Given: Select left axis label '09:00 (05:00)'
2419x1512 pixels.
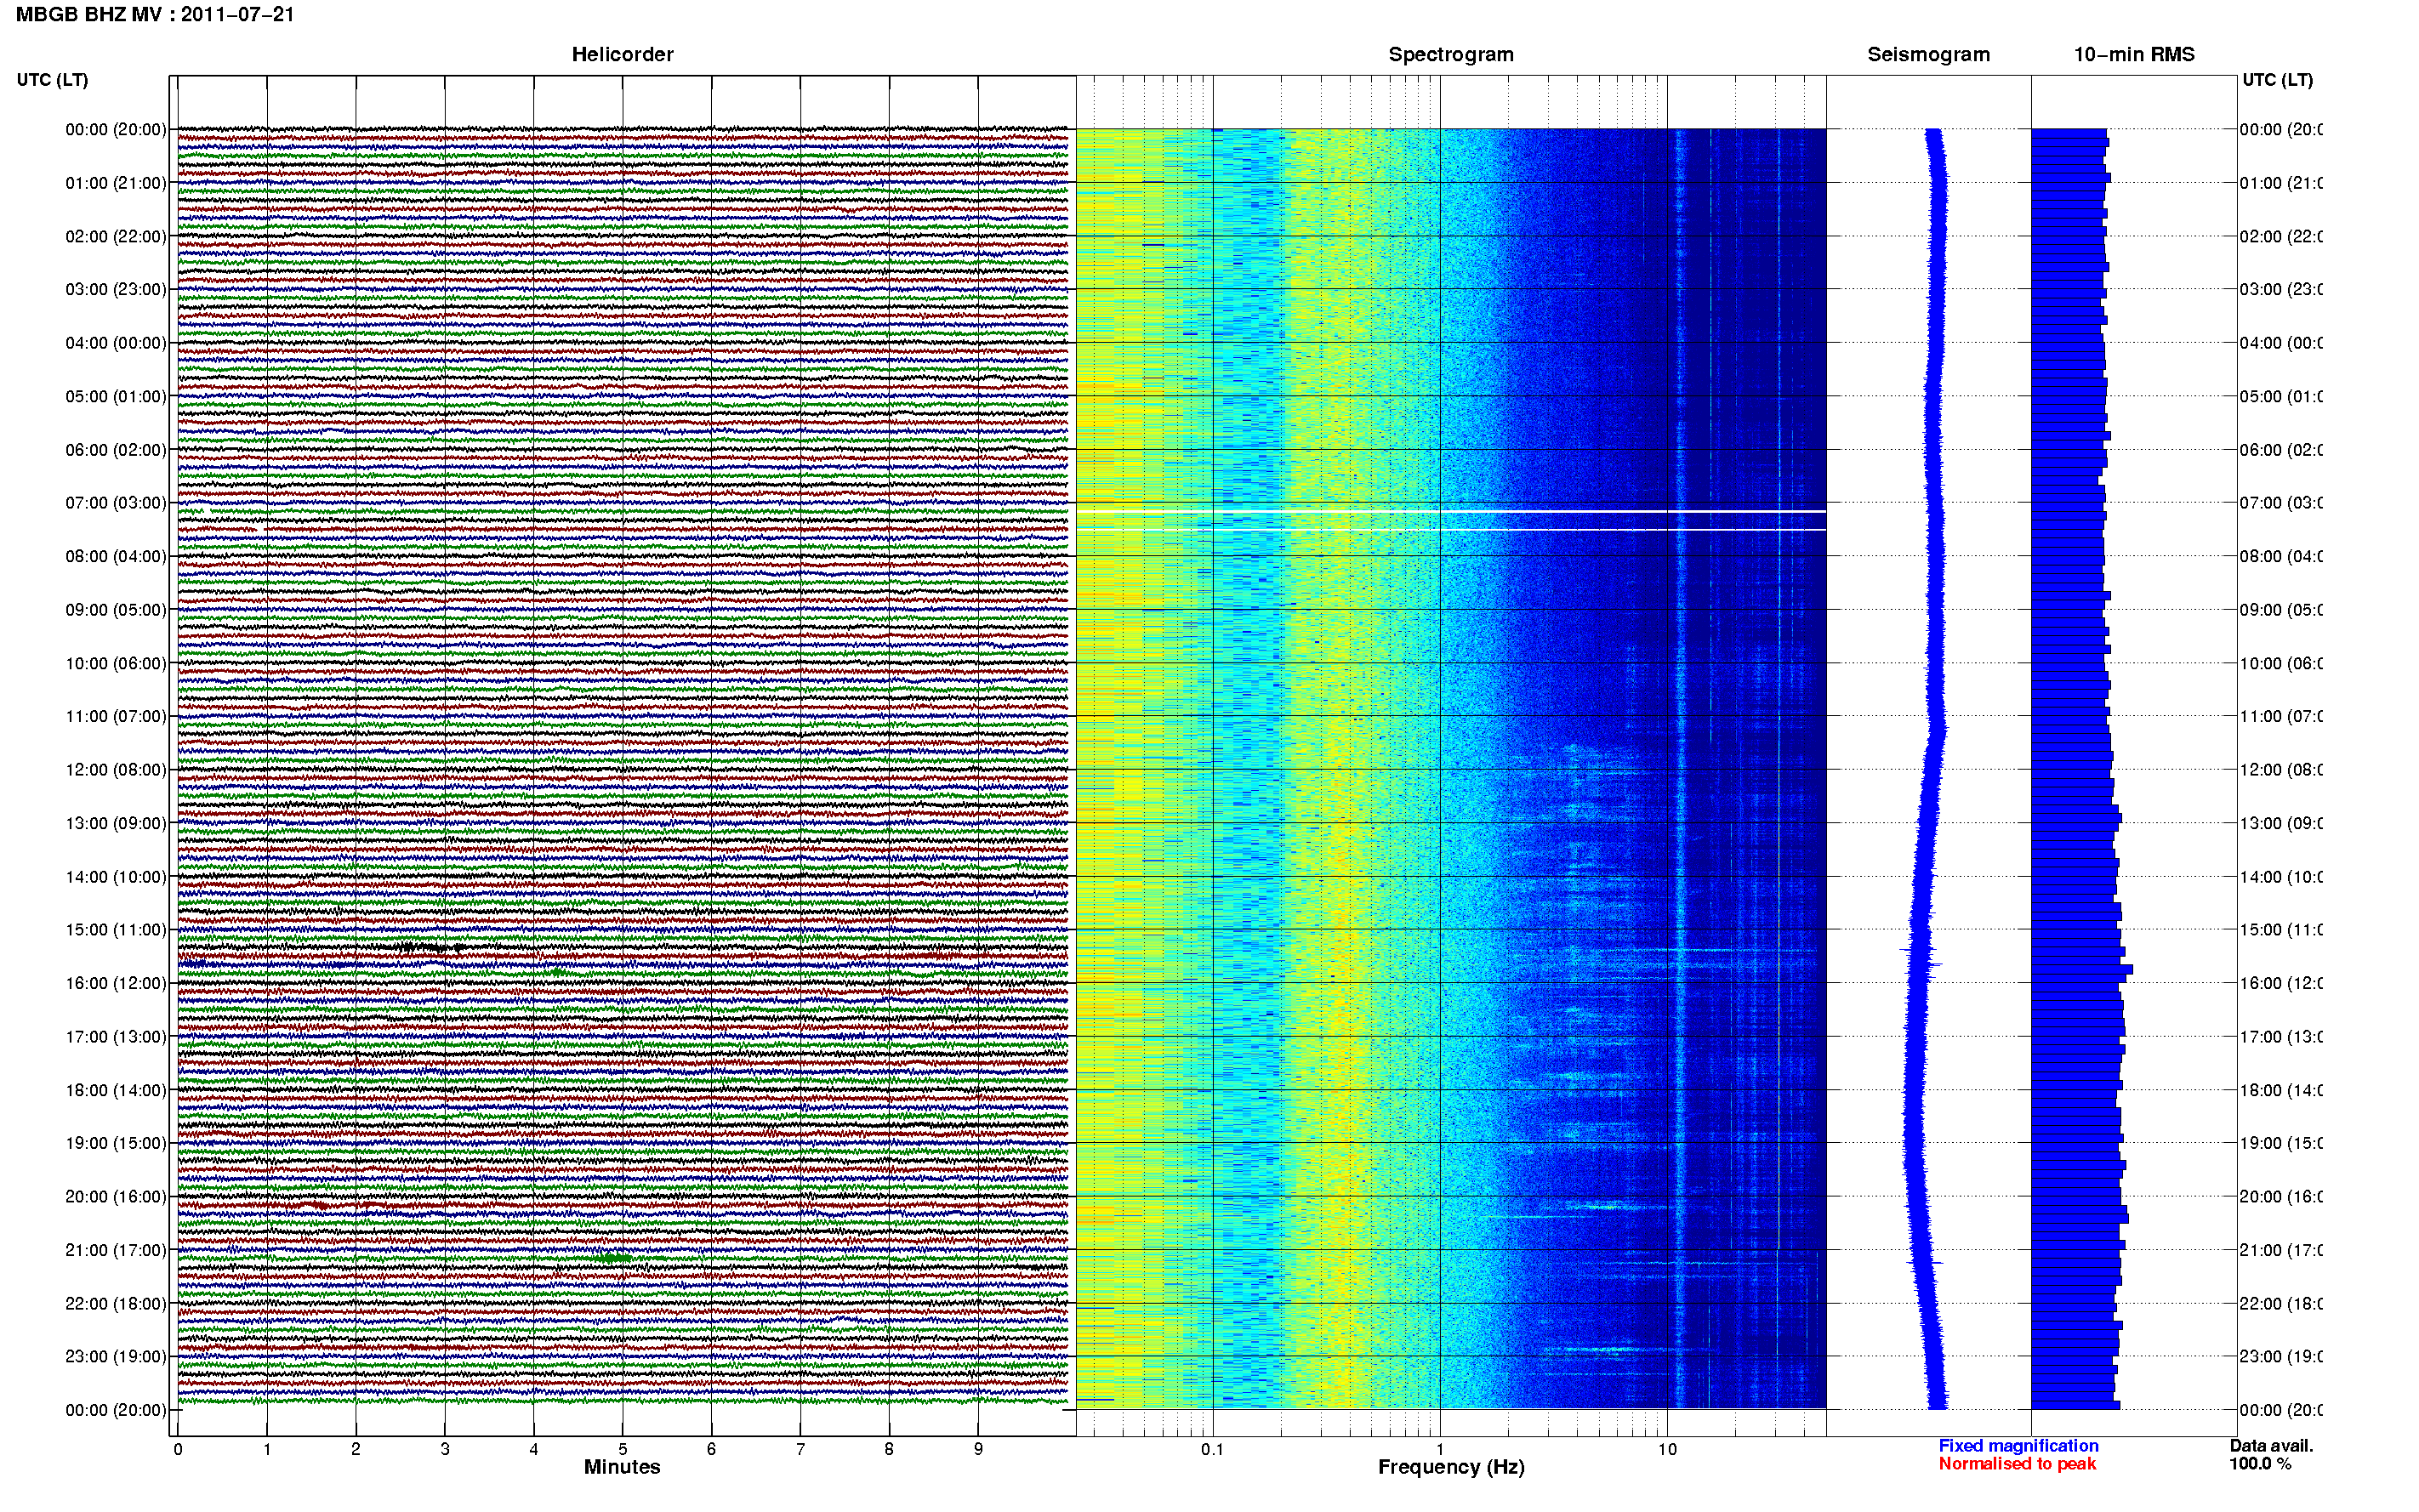Looking at the screenshot, I should coord(116,610).
